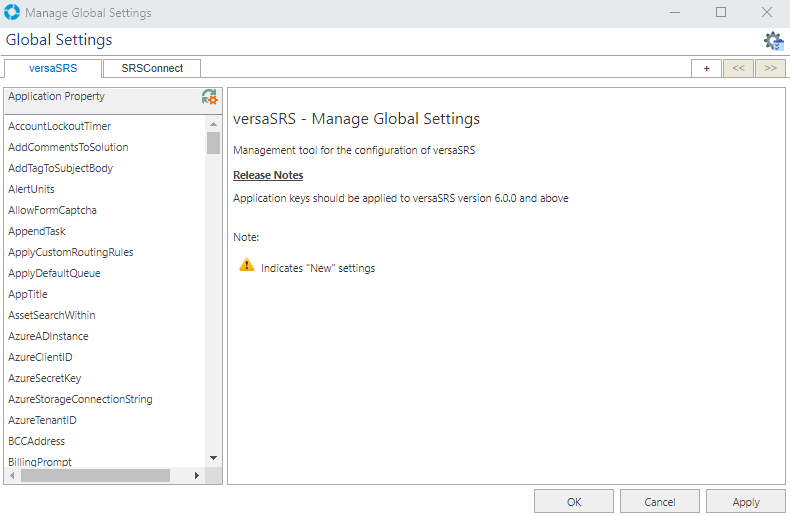The height and width of the screenshot is (517, 790).
Task: Switch to the versaSRS tab
Action: 53,69
